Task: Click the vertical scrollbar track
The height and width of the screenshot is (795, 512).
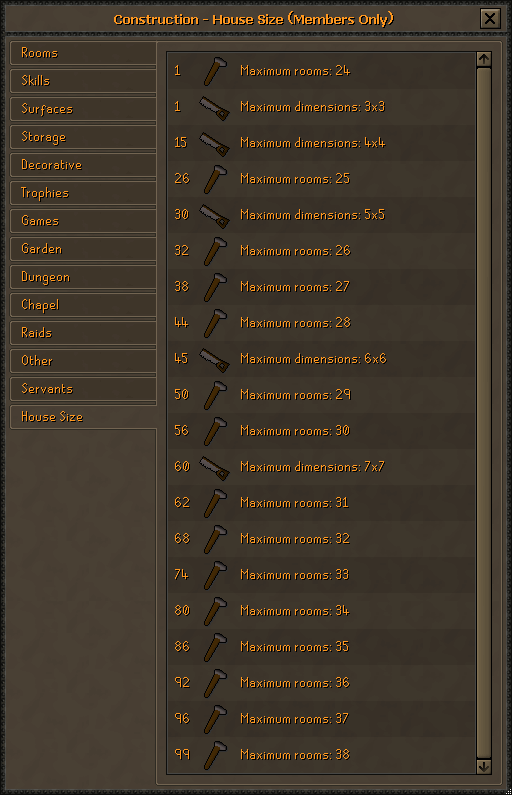Action: [x=484, y=413]
